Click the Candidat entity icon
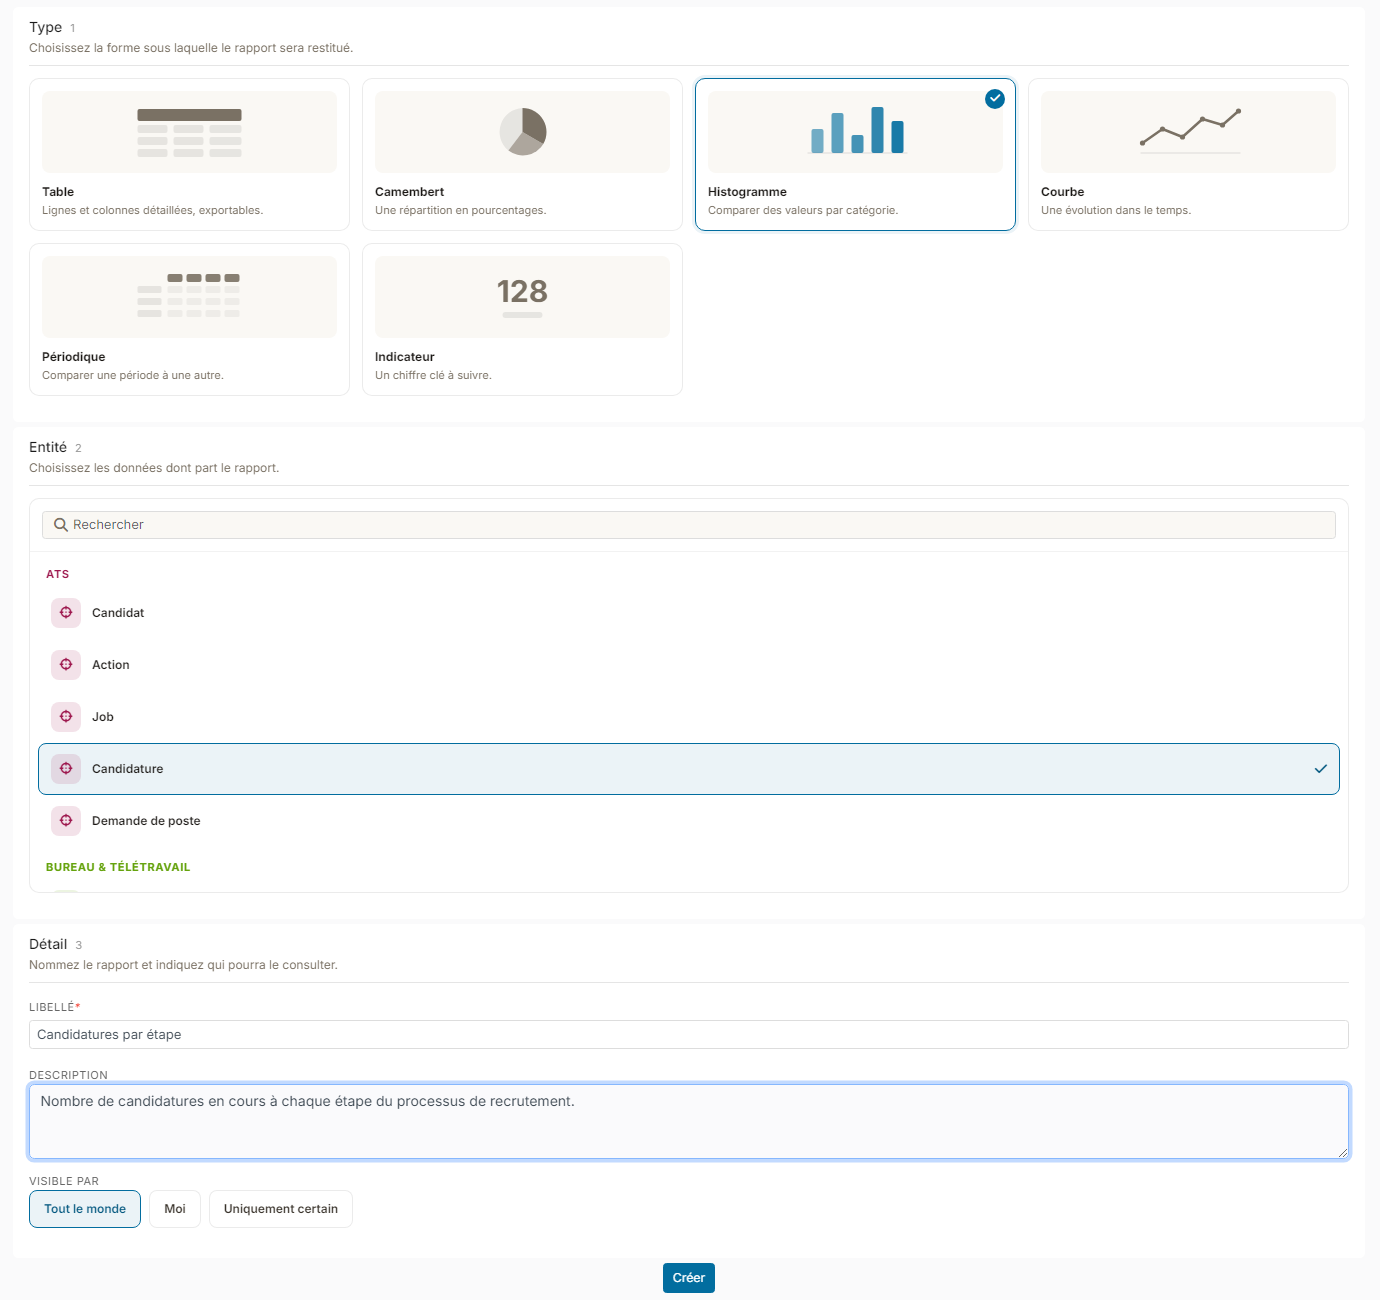This screenshot has width=1380, height=1300. coord(66,613)
